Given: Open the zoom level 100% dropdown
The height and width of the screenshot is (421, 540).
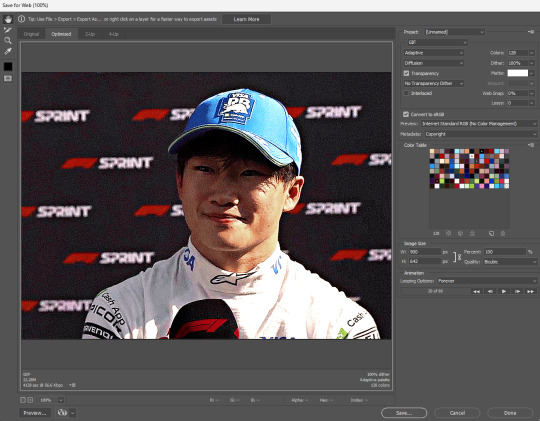Looking at the screenshot, I should coord(61,400).
